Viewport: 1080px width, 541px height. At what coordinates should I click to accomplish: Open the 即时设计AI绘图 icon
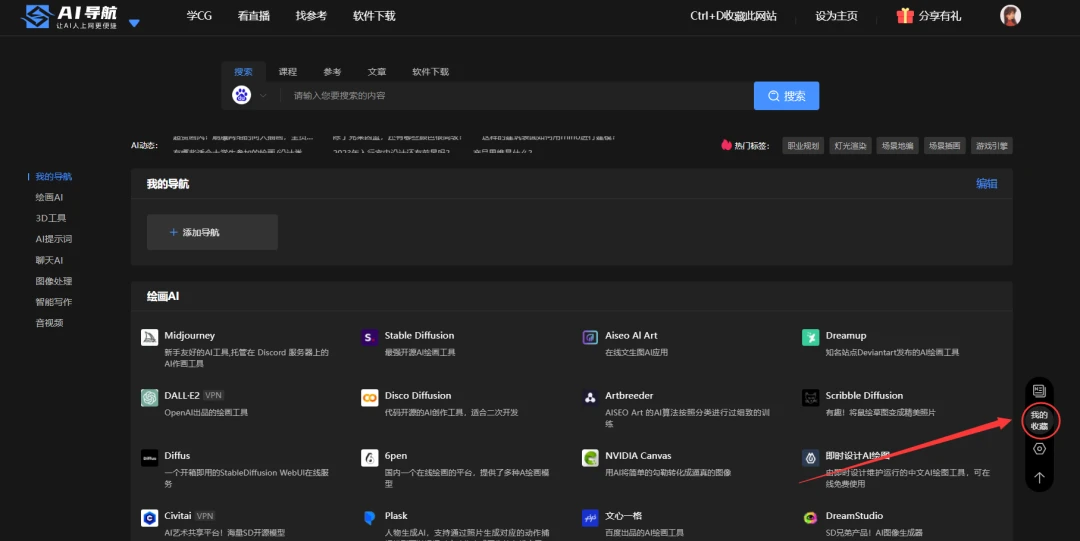(811, 458)
